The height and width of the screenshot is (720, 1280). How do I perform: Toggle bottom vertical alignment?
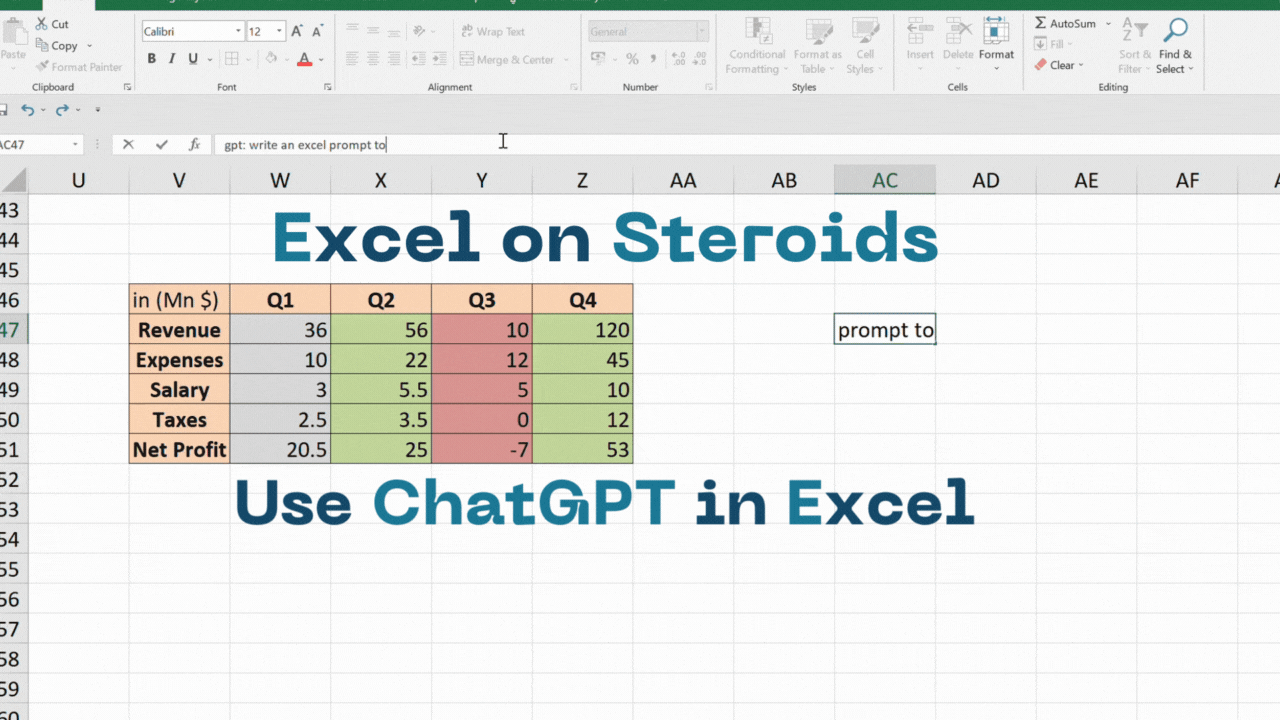393,32
